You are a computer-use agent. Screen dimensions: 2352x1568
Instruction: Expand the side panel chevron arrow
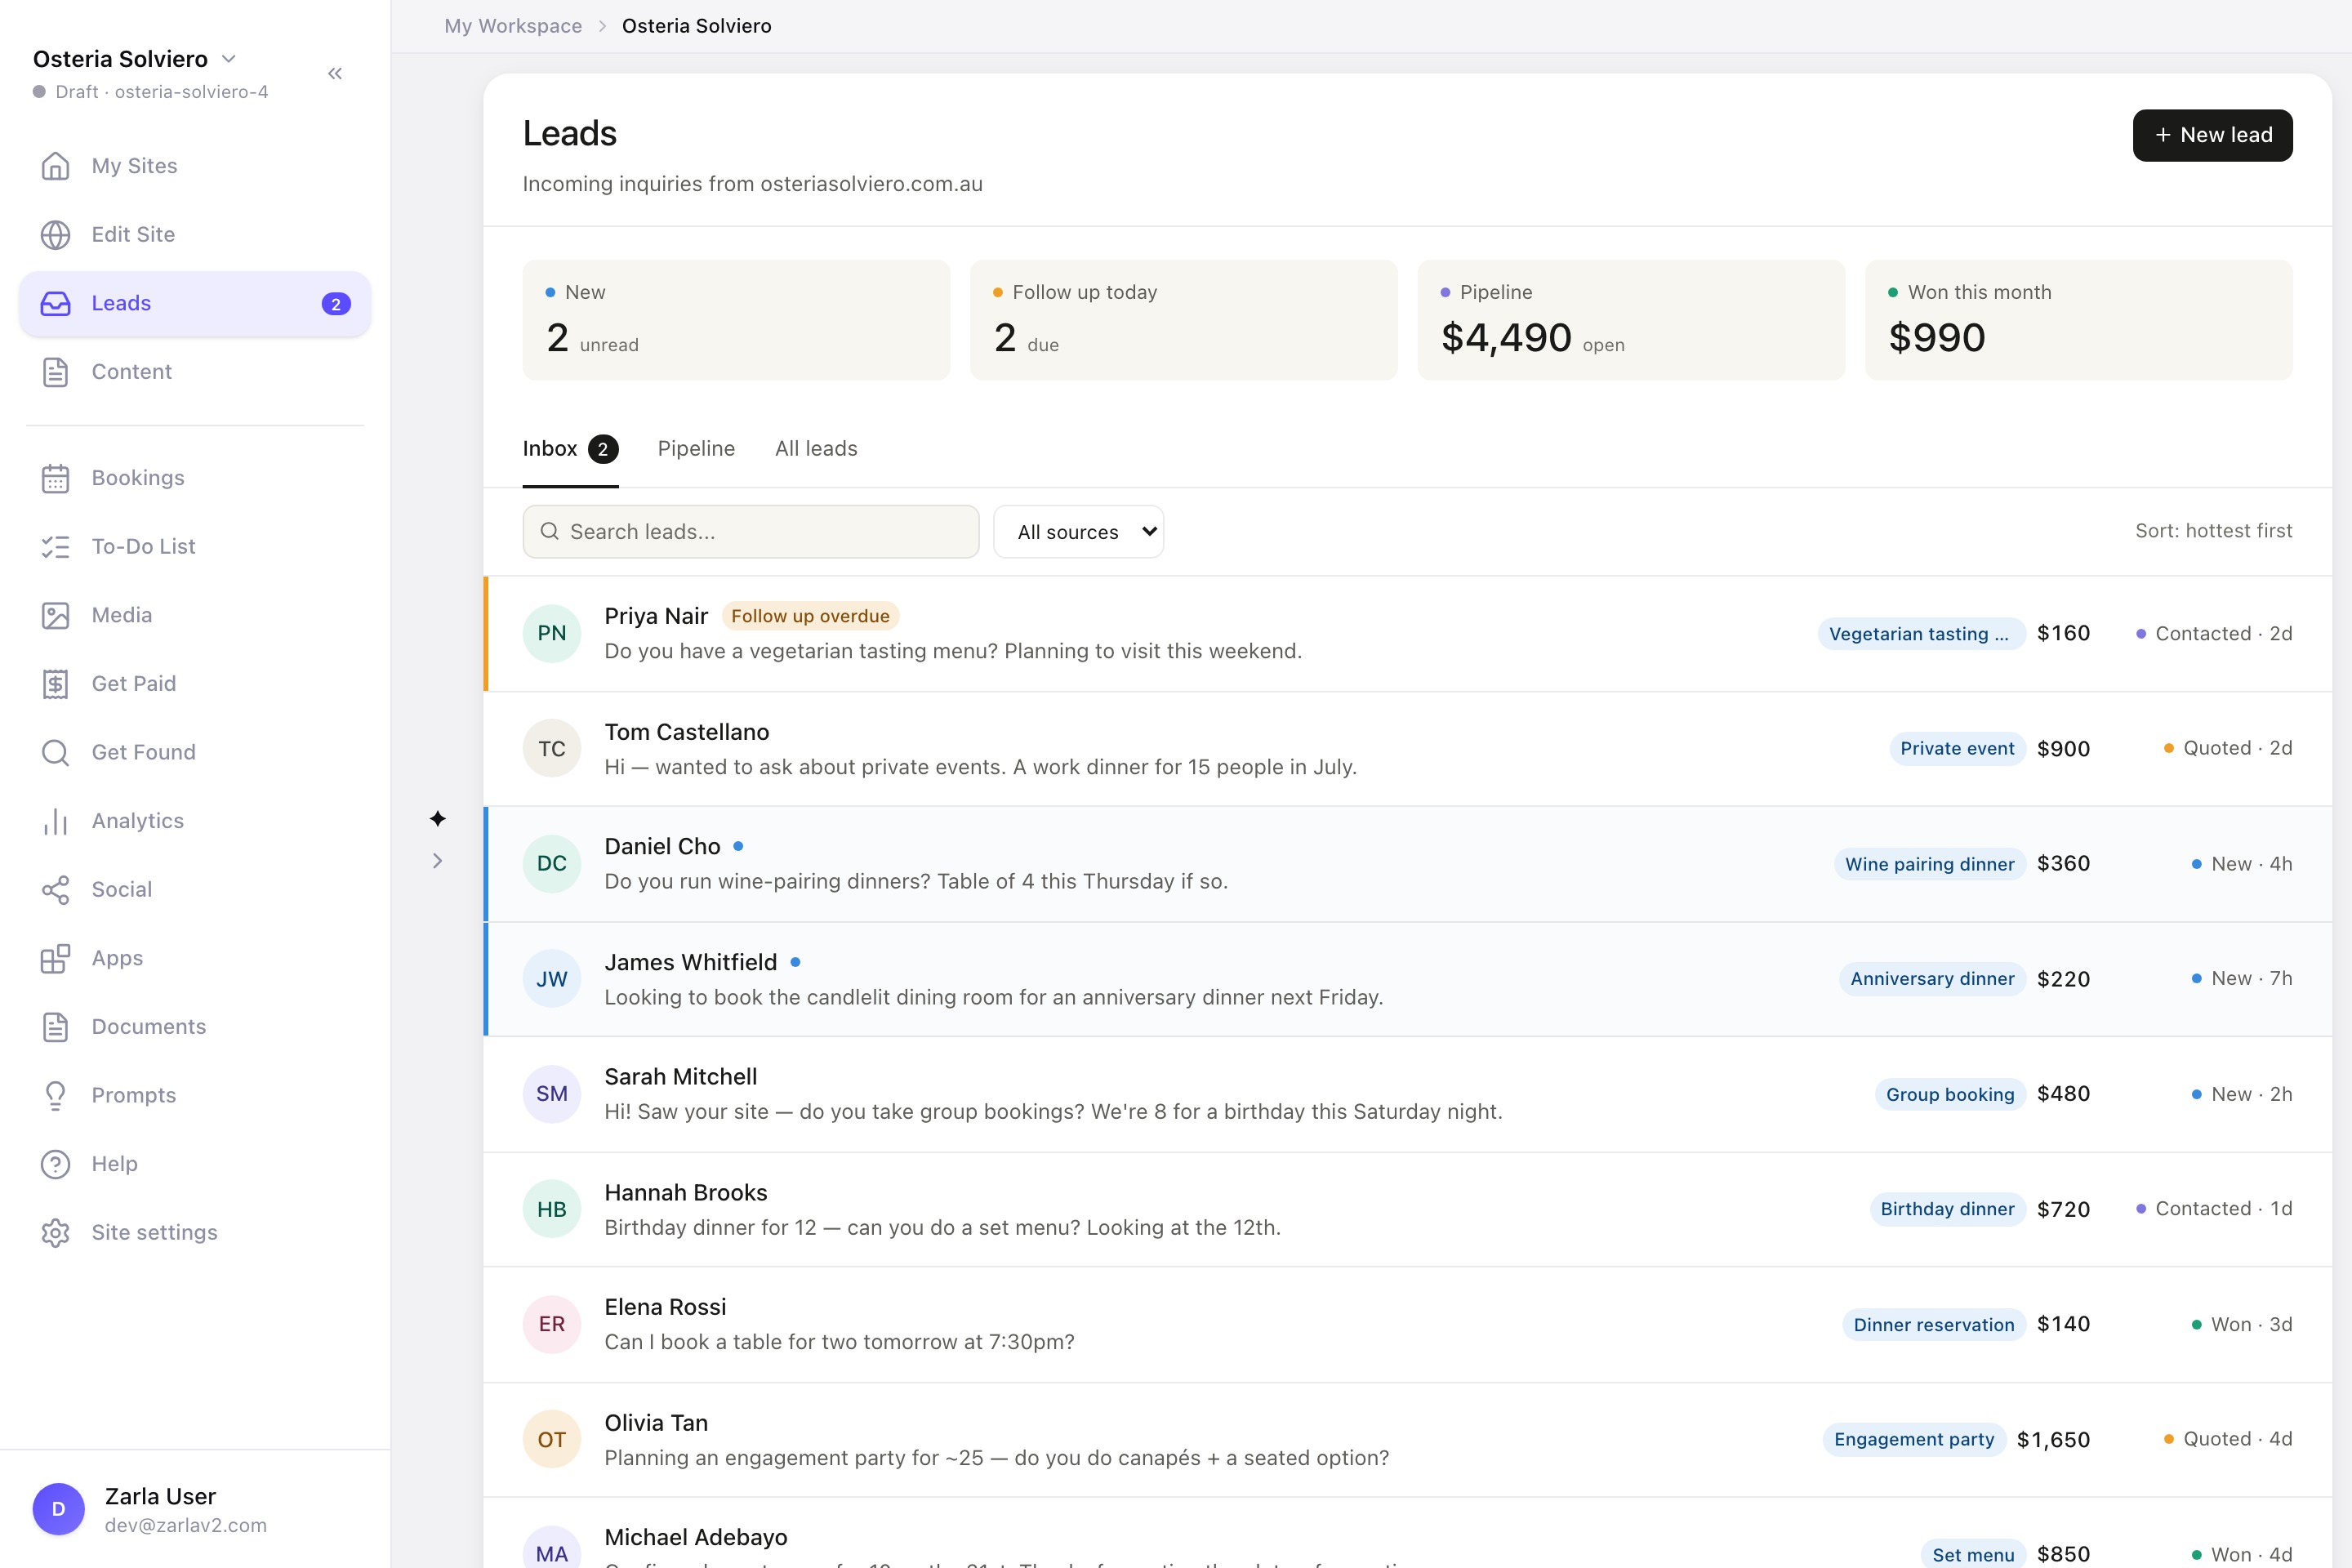tap(438, 861)
